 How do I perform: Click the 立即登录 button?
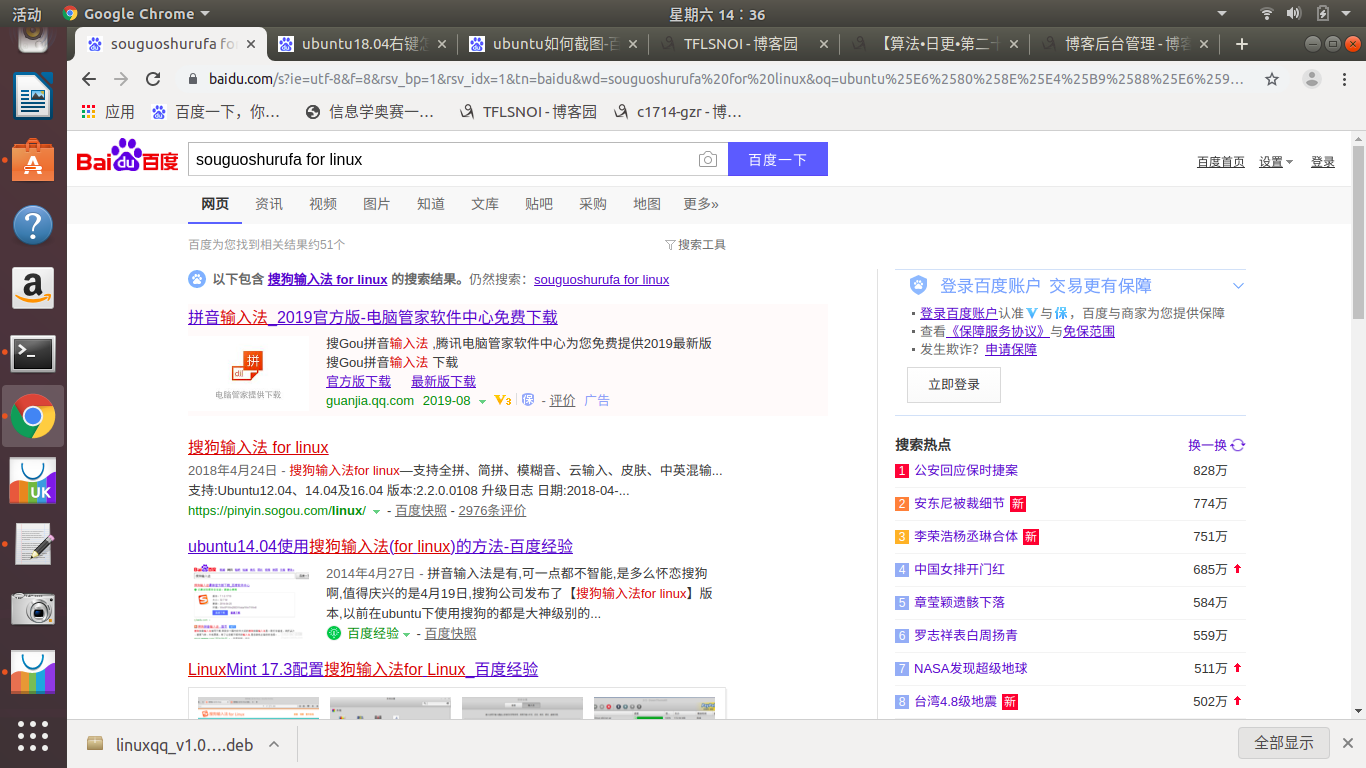[x=954, y=384]
